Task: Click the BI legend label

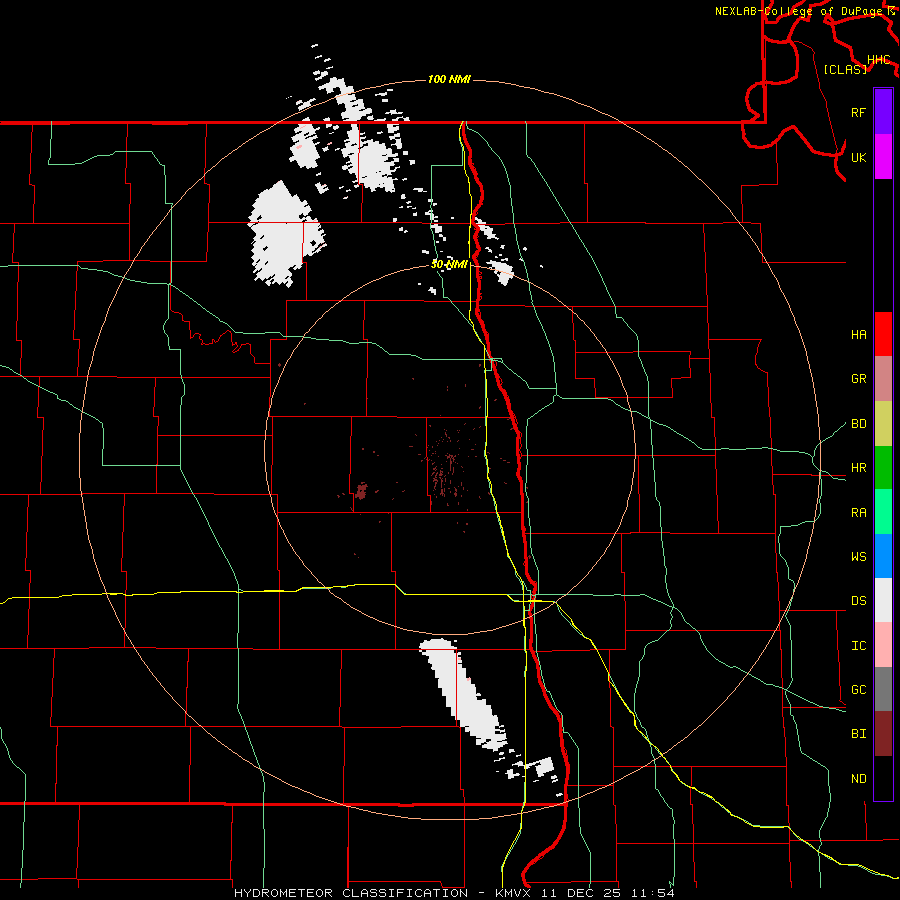Action: click(x=859, y=734)
